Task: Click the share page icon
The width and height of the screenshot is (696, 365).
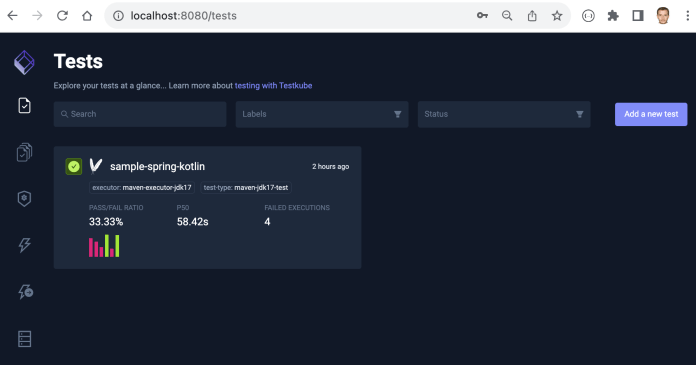Action: 532,16
